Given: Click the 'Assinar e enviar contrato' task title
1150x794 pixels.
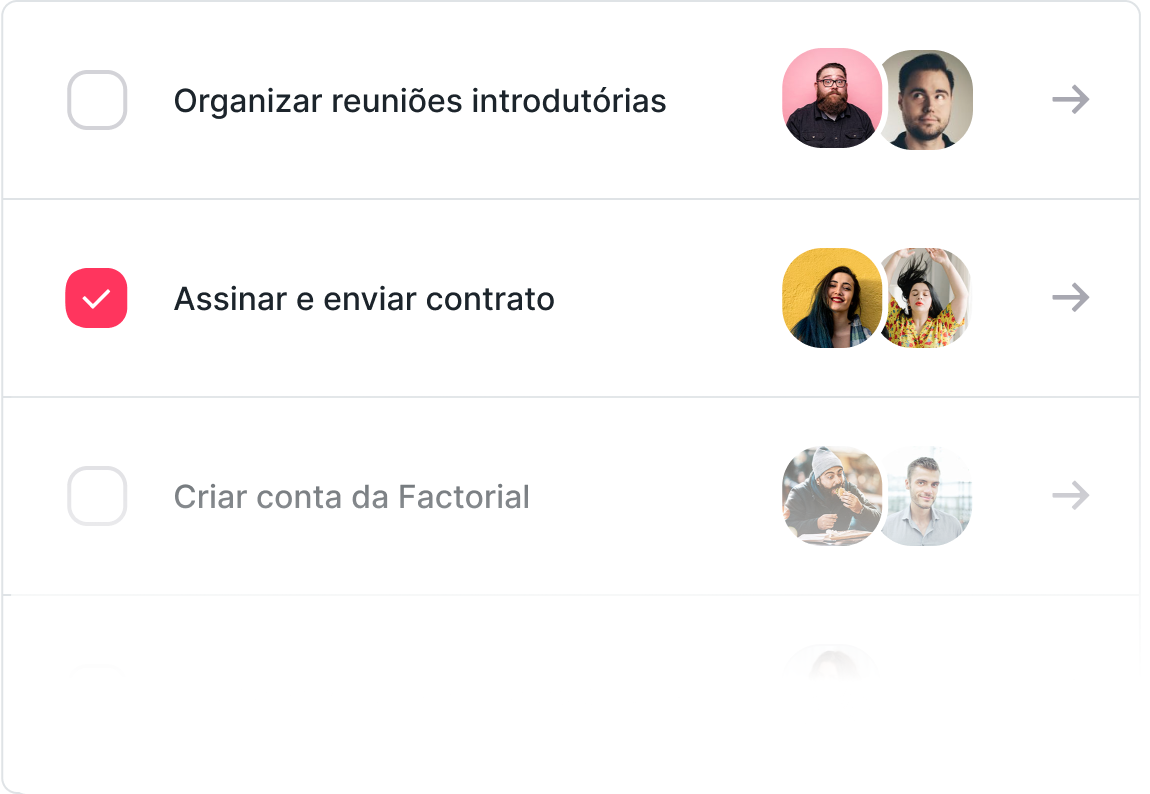Looking at the screenshot, I should 364,299.
